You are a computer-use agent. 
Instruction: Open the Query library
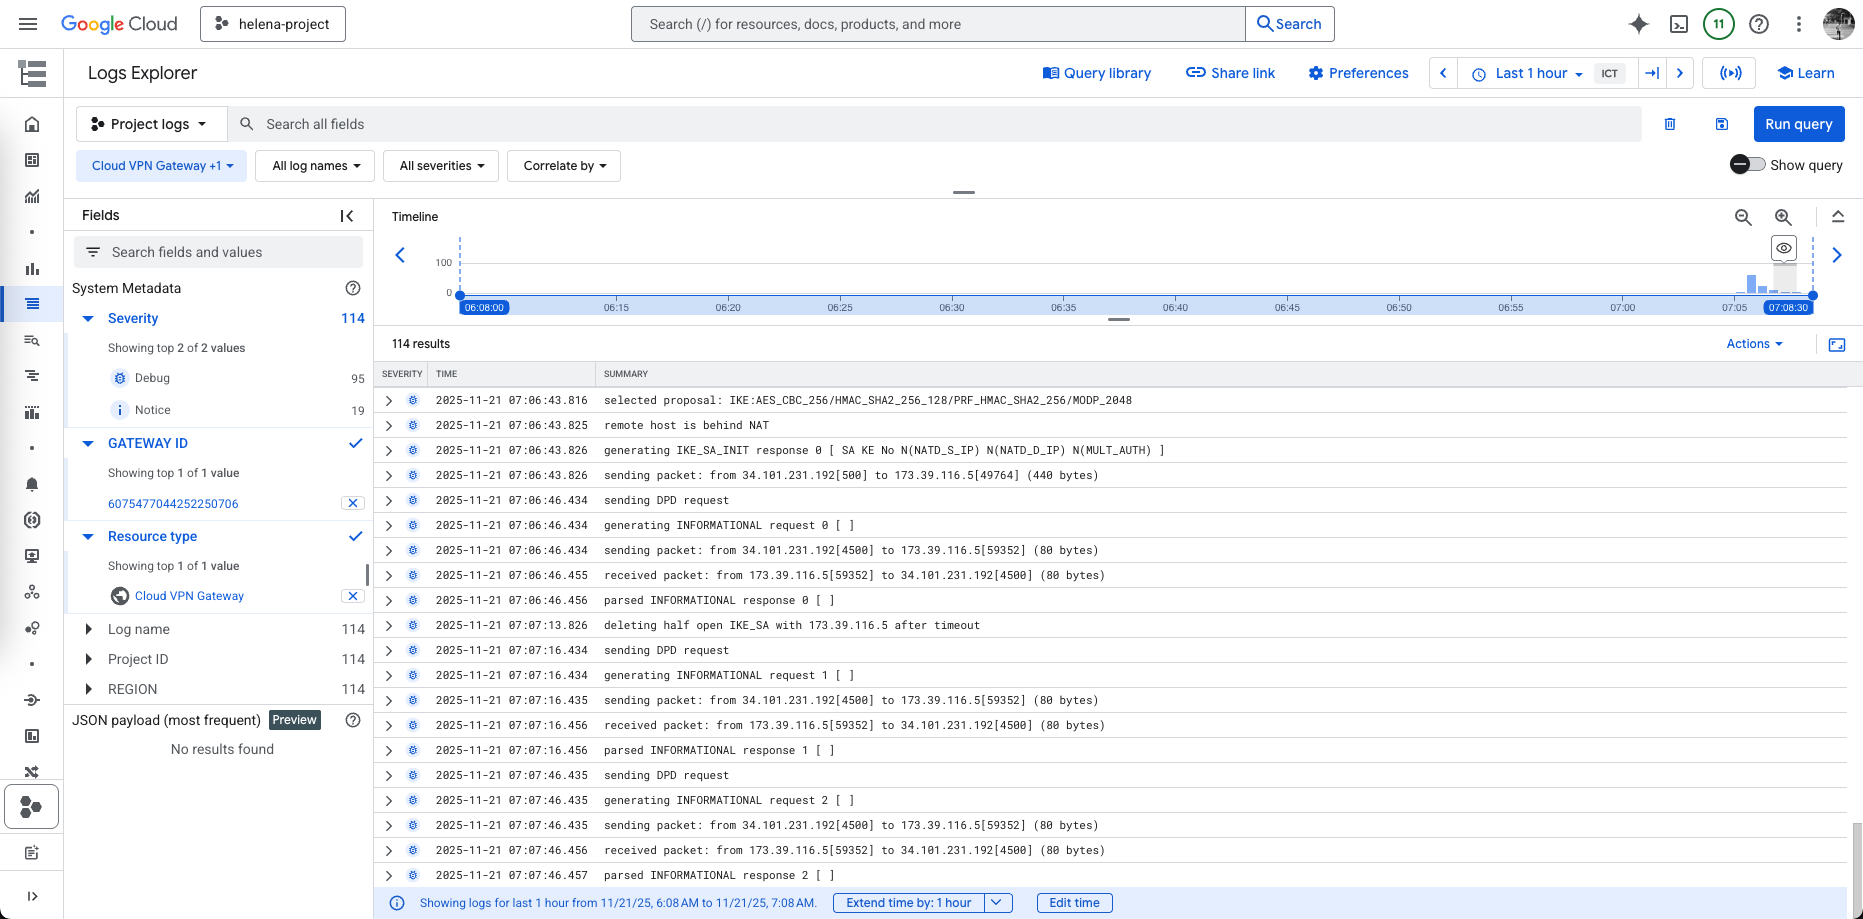[x=1096, y=73]
